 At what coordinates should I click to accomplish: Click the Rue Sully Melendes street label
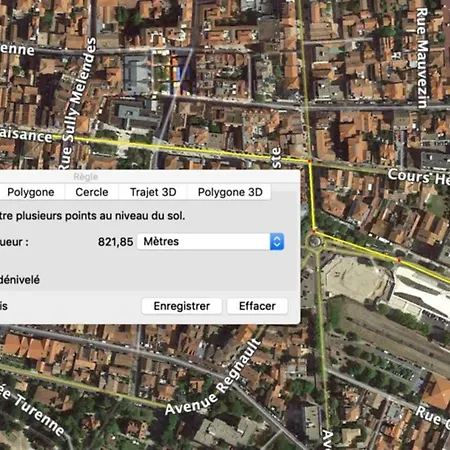coord(78,103)
